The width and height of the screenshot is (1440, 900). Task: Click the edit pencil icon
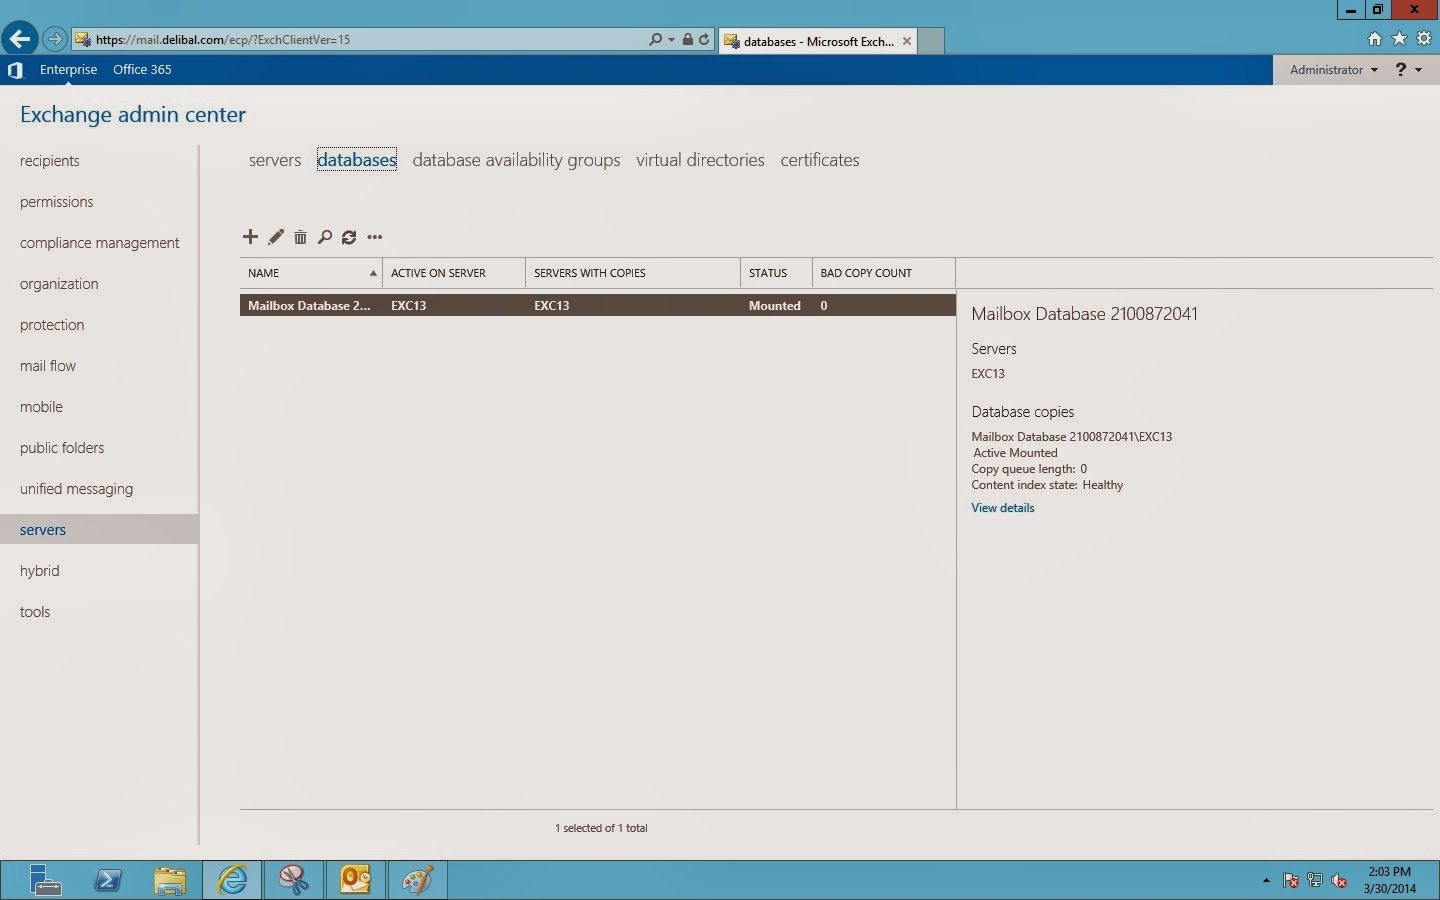click(276, 237)
